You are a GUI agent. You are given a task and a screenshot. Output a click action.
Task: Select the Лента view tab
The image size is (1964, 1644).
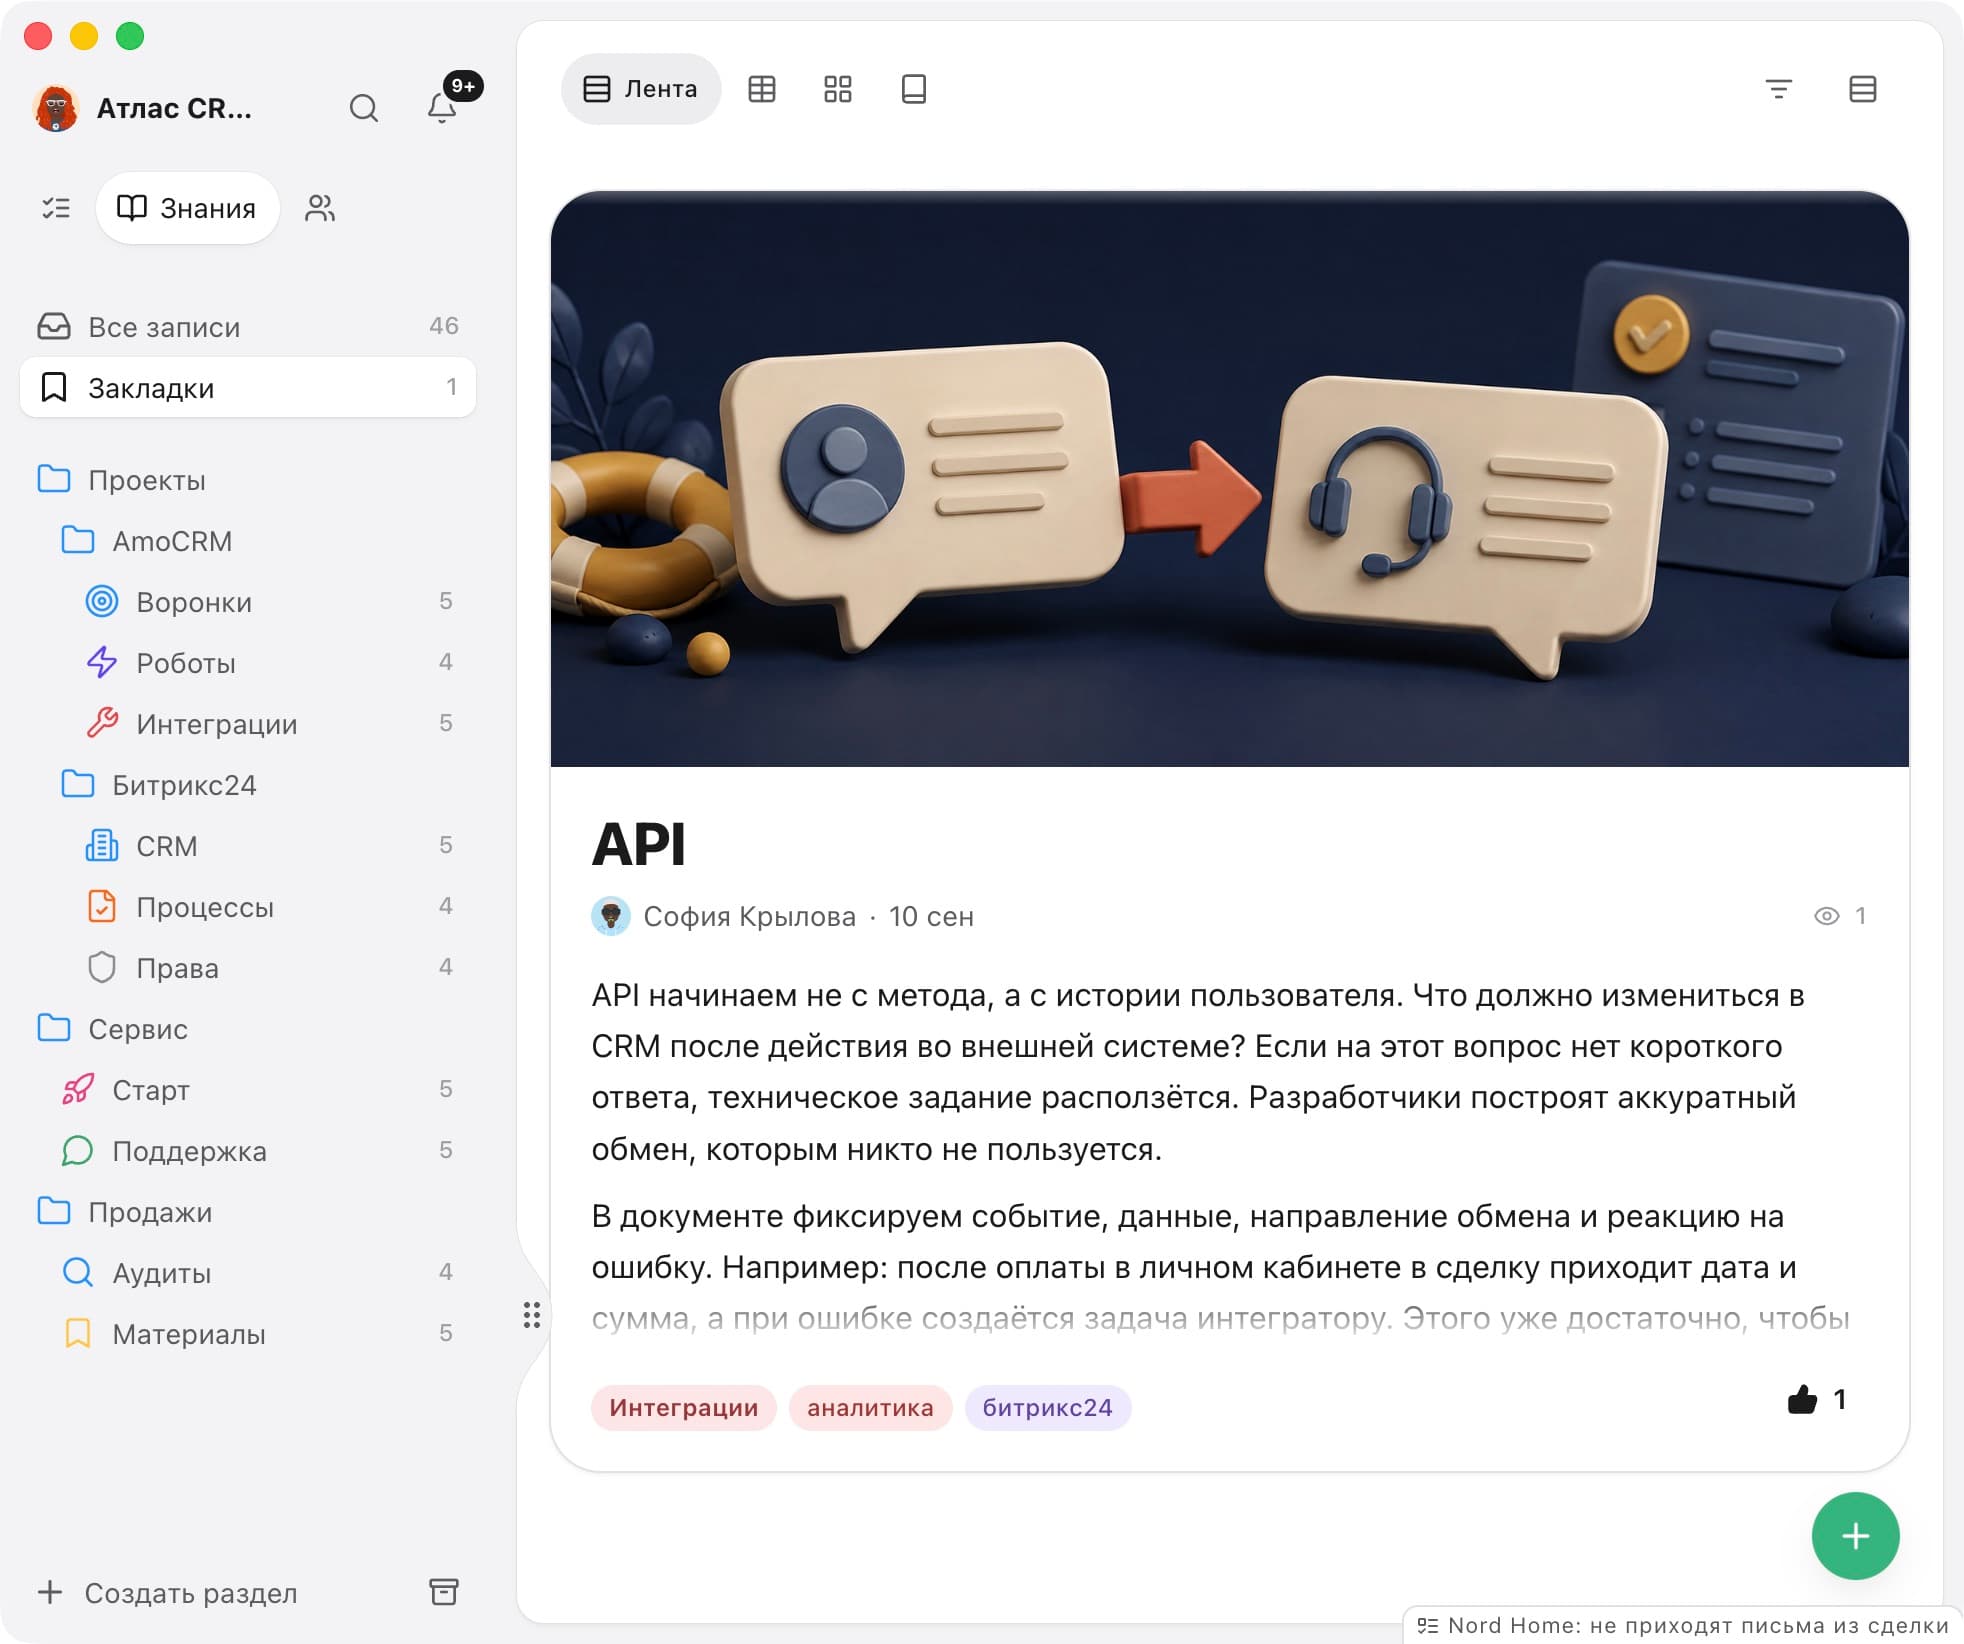640,89
